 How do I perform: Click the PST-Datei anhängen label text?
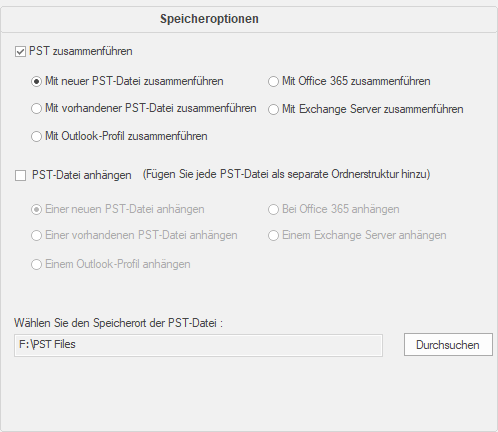[x=82, y=175]
